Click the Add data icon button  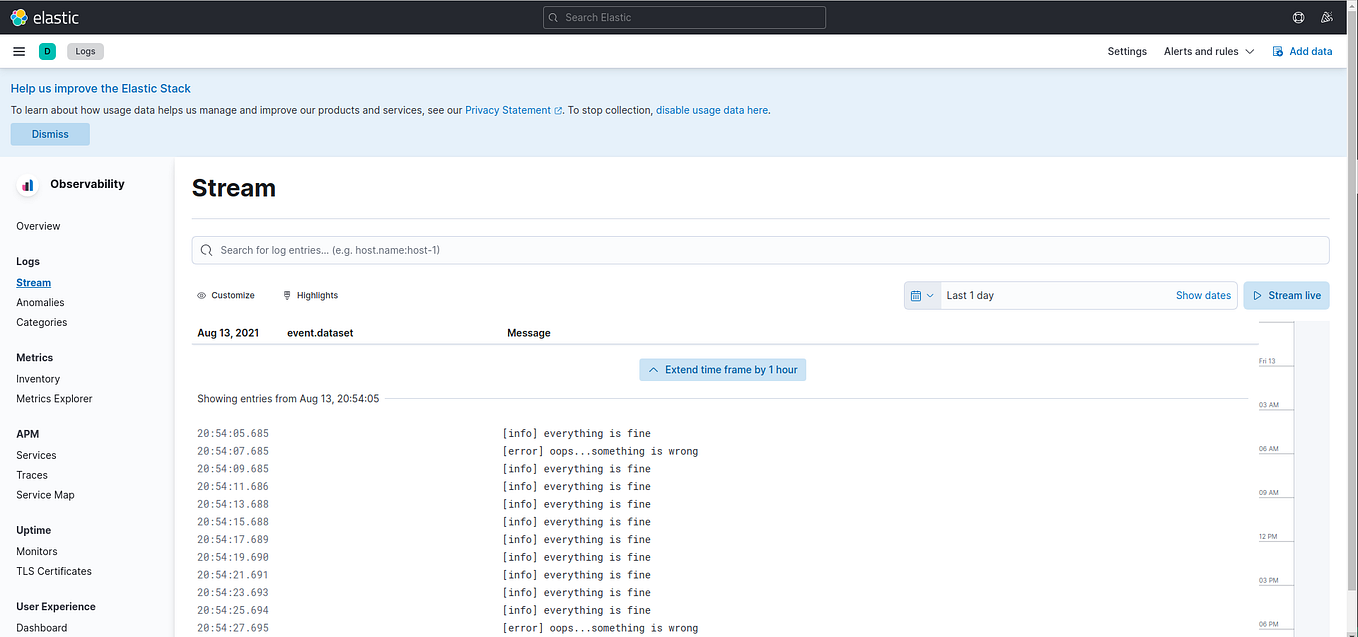(1275, 51)
